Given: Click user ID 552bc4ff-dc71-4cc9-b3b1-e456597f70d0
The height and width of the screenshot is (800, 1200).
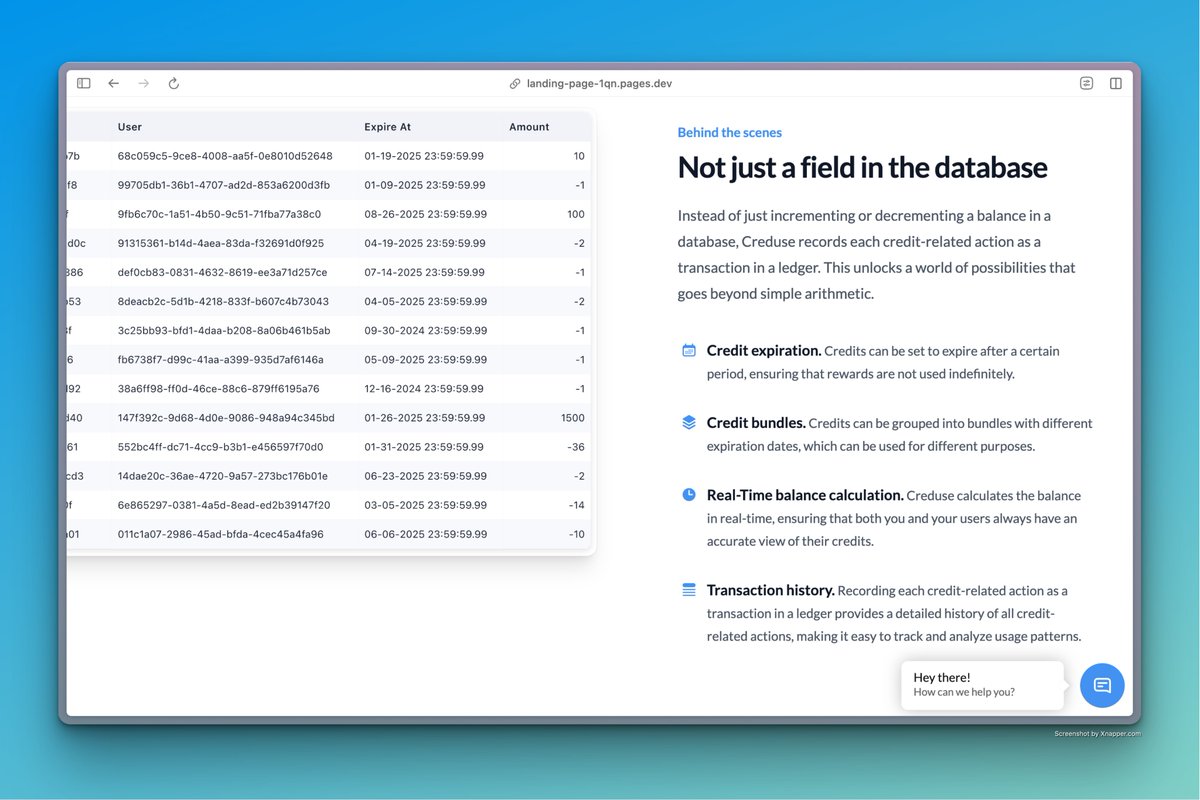Looking at the screenshot, I should 221,446.
